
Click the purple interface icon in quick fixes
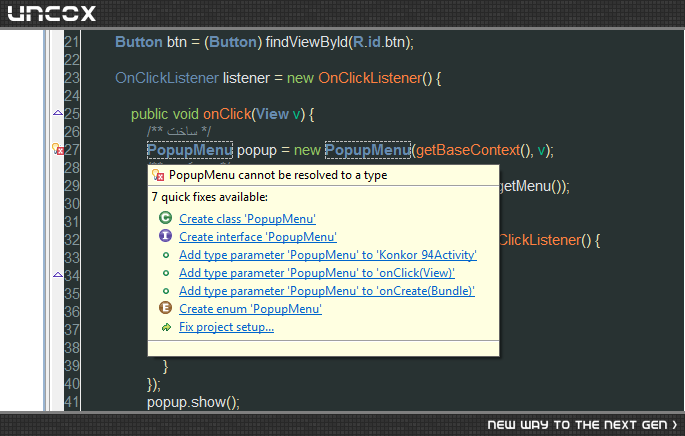pyautogui.click(x=165, y=236)
